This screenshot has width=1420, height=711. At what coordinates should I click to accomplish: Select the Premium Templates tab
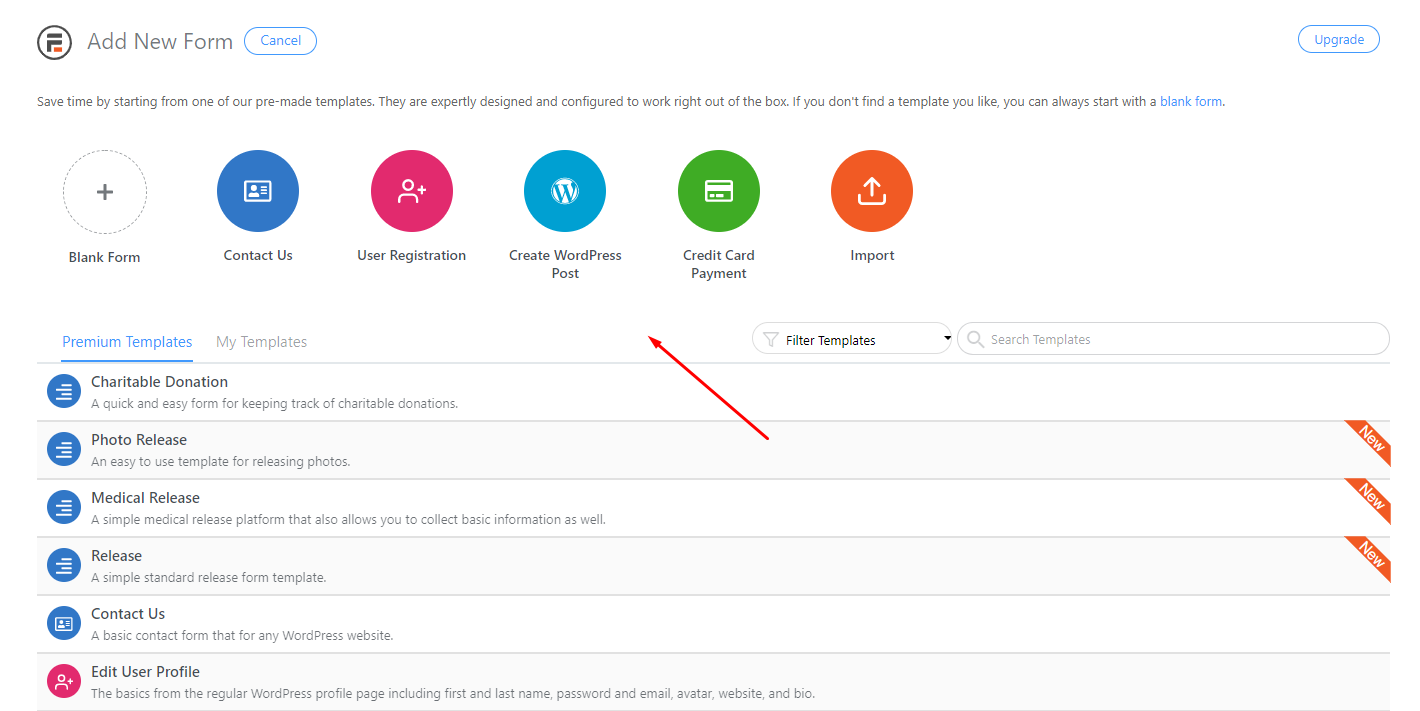click(127, 342)
